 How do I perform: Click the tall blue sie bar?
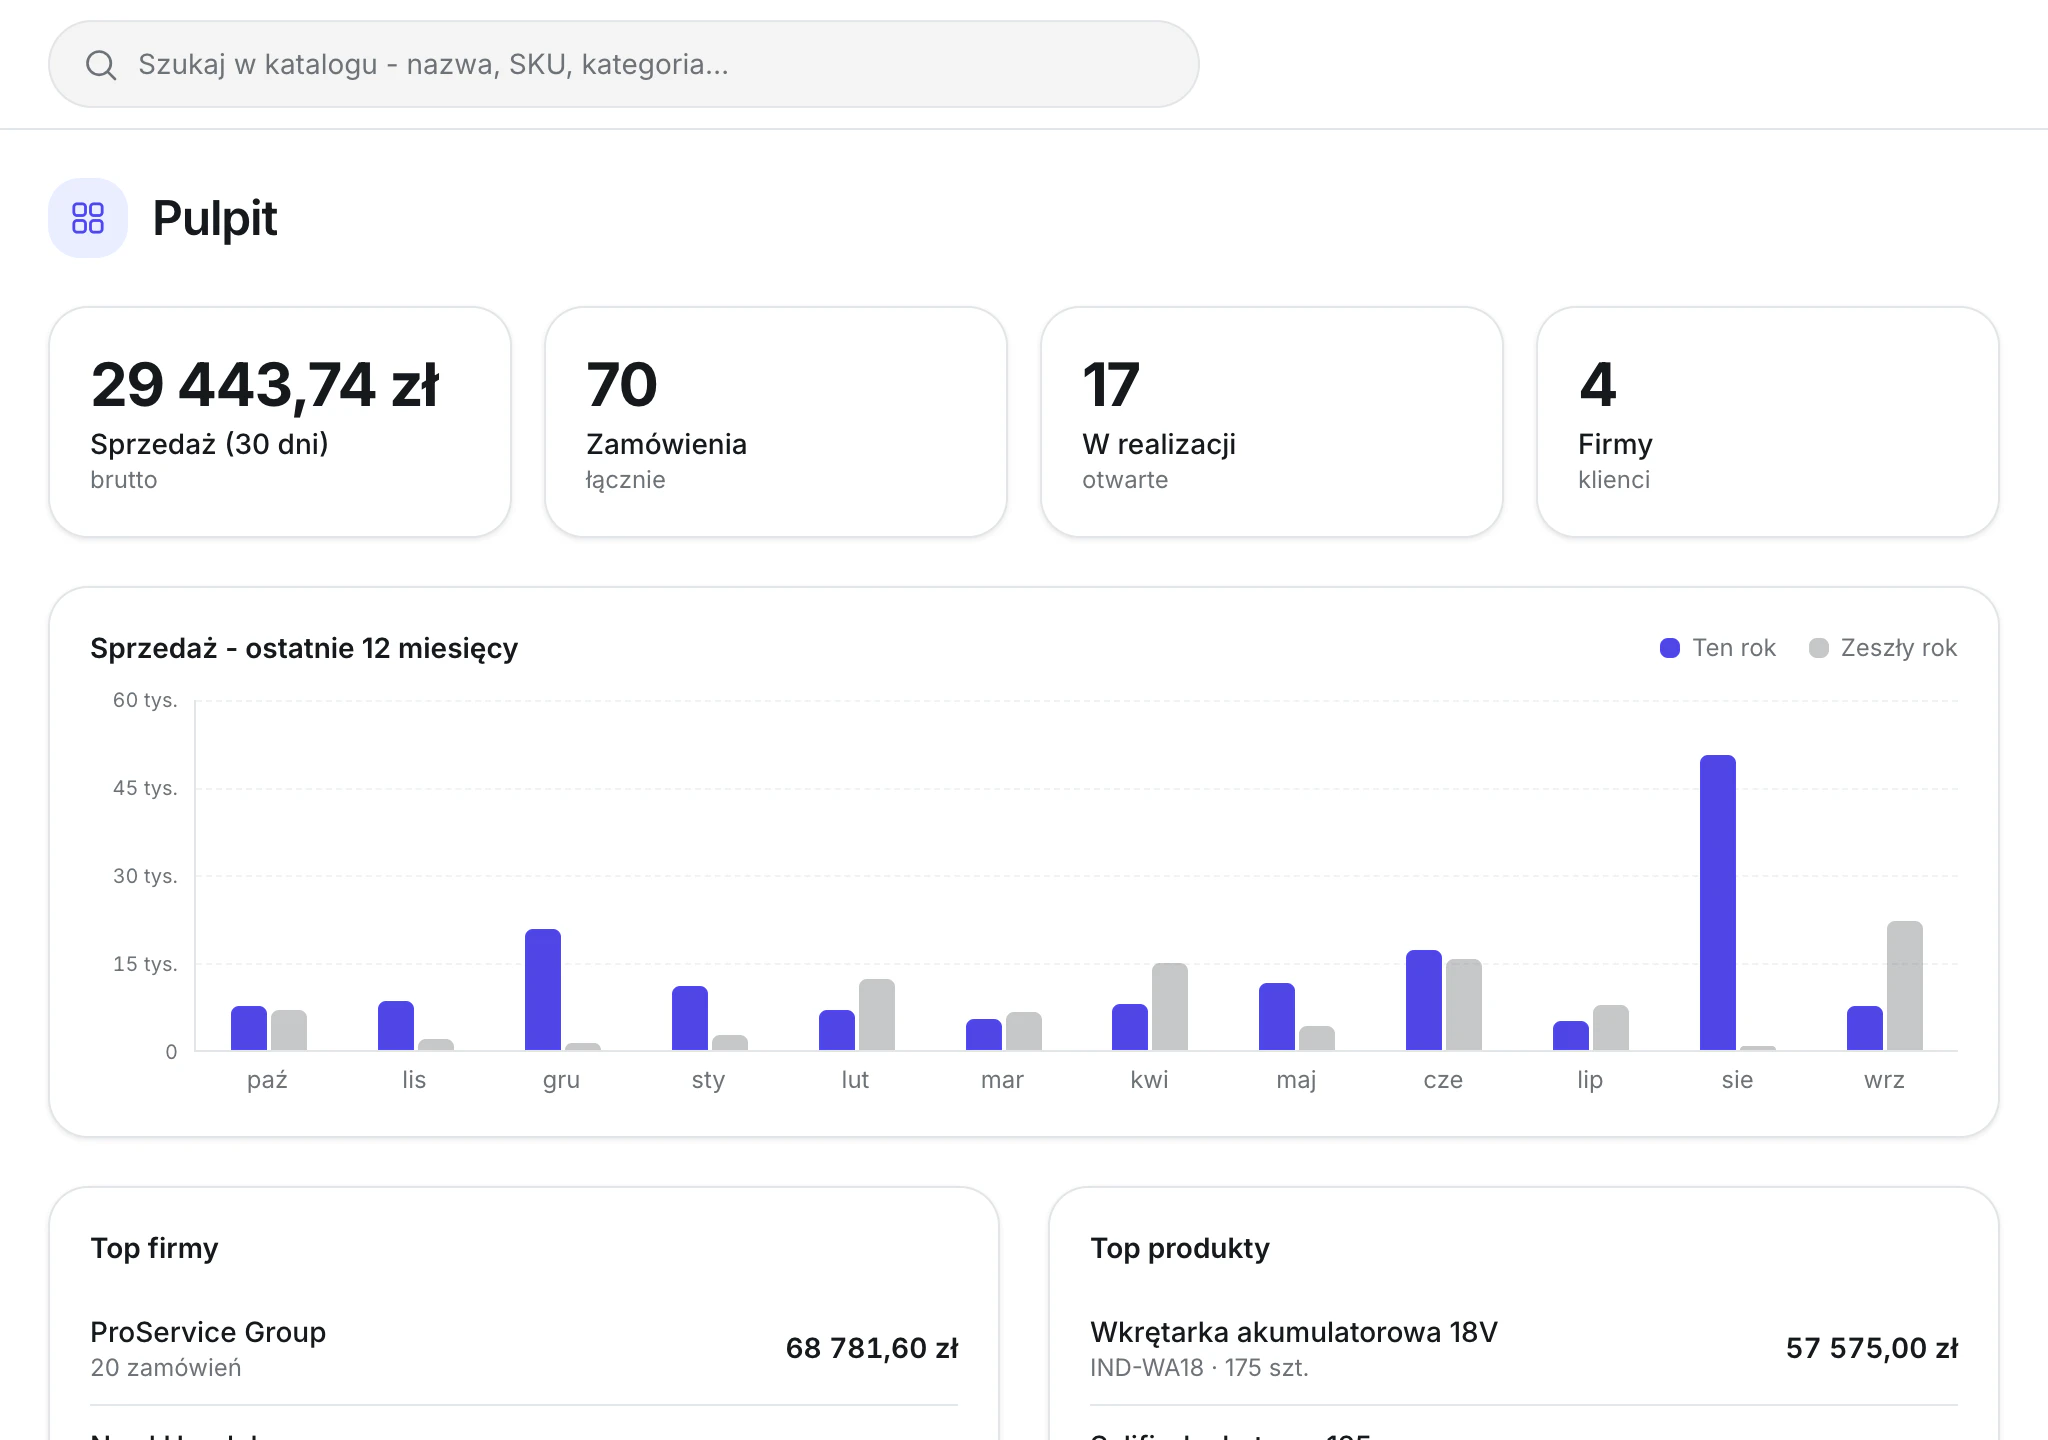(x=1718, y=903)
